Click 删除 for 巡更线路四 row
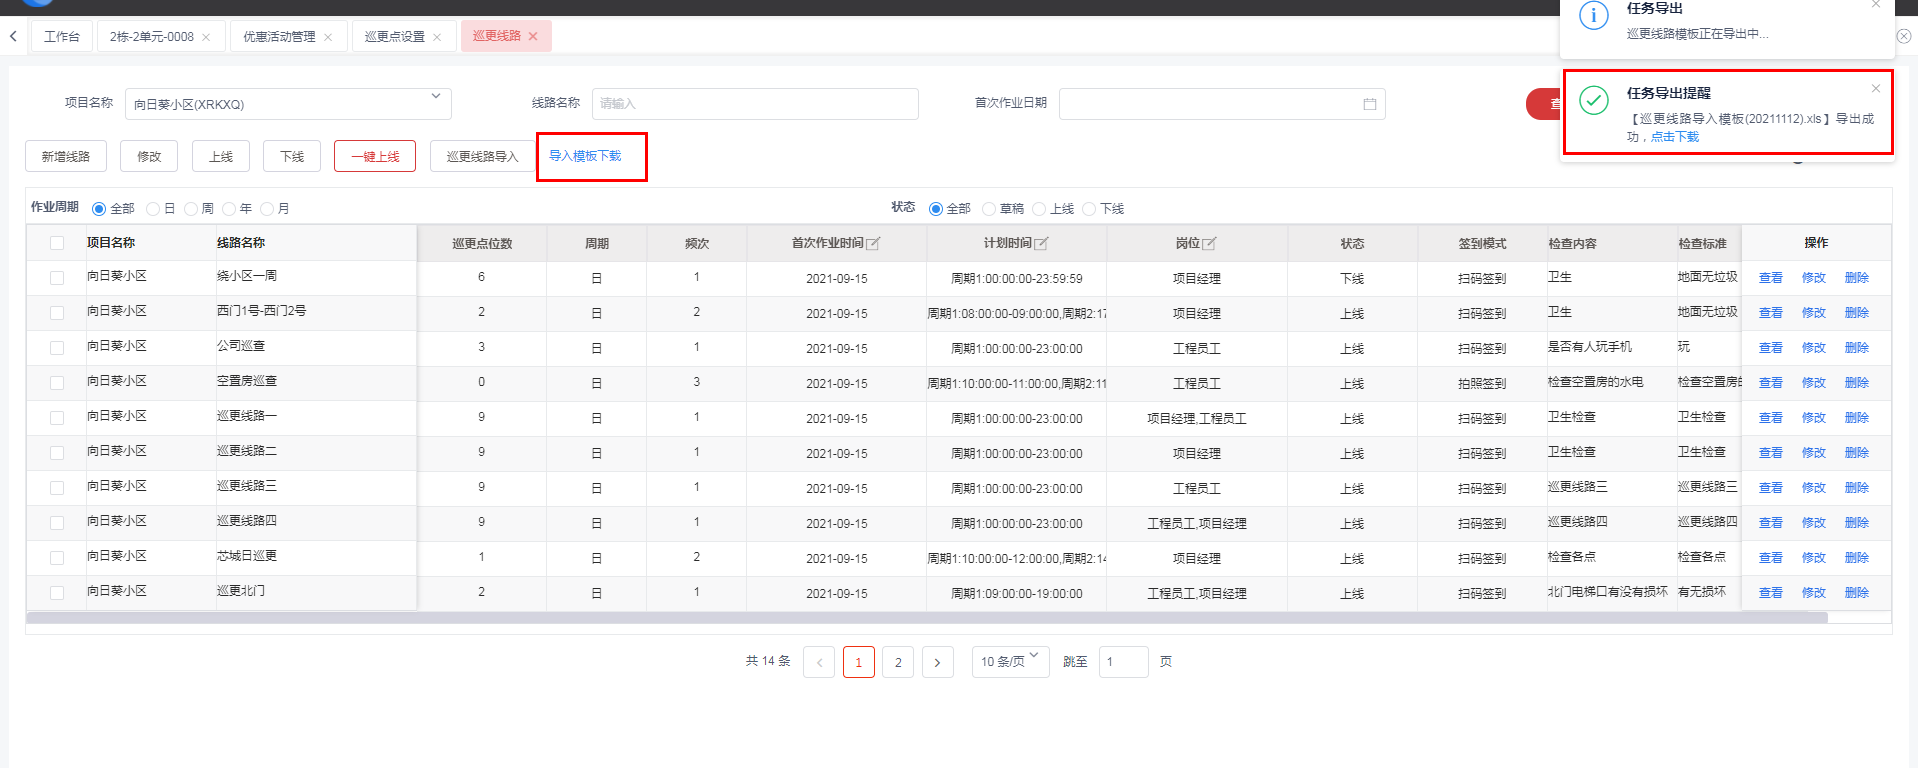The width and height of the screenshot is (1918, 768). click(1857, 523)
